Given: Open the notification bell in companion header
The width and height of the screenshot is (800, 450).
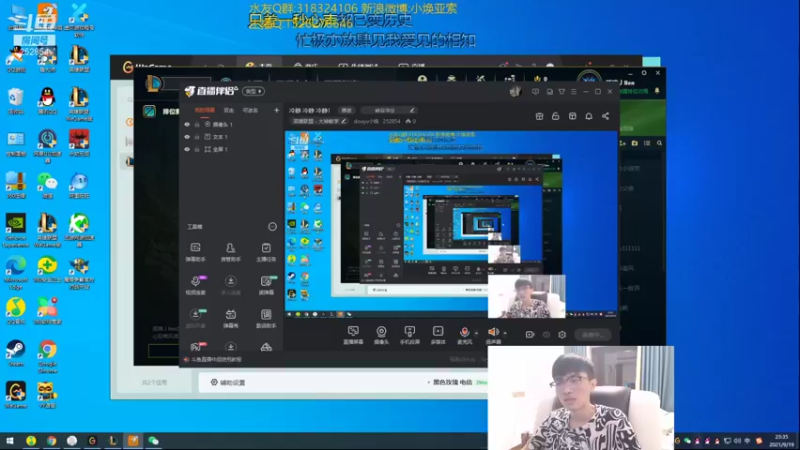Looking at the screenshot, I should coord(589,116).
